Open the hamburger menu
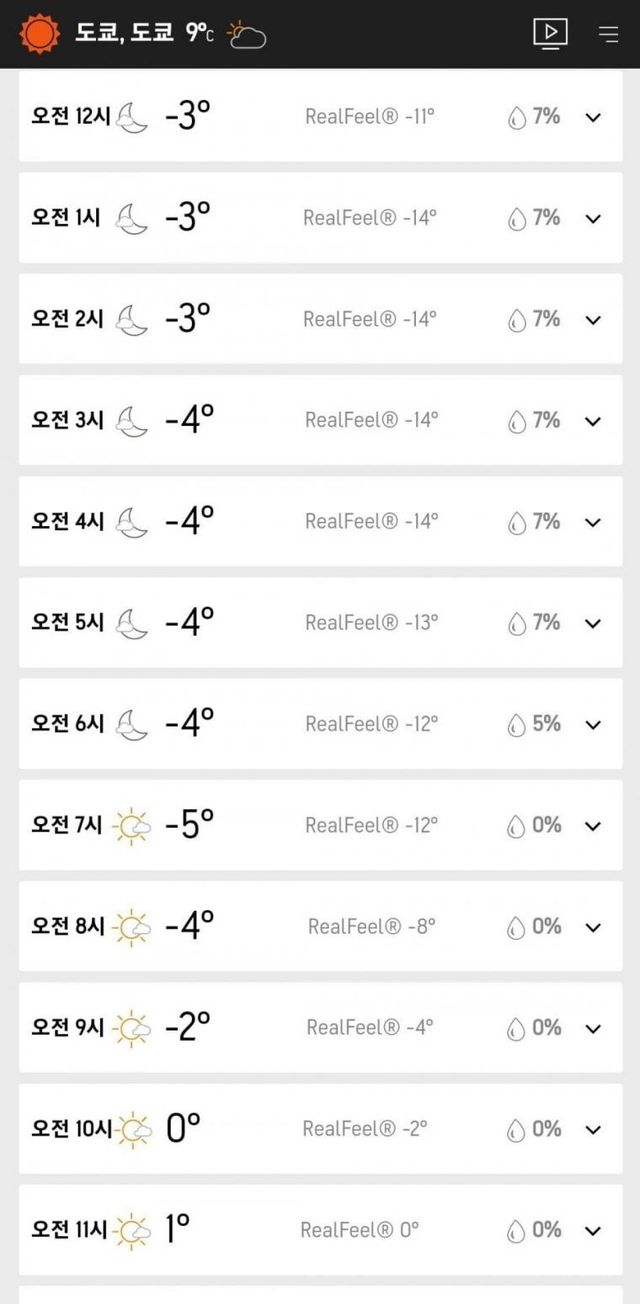 point(608,33)
